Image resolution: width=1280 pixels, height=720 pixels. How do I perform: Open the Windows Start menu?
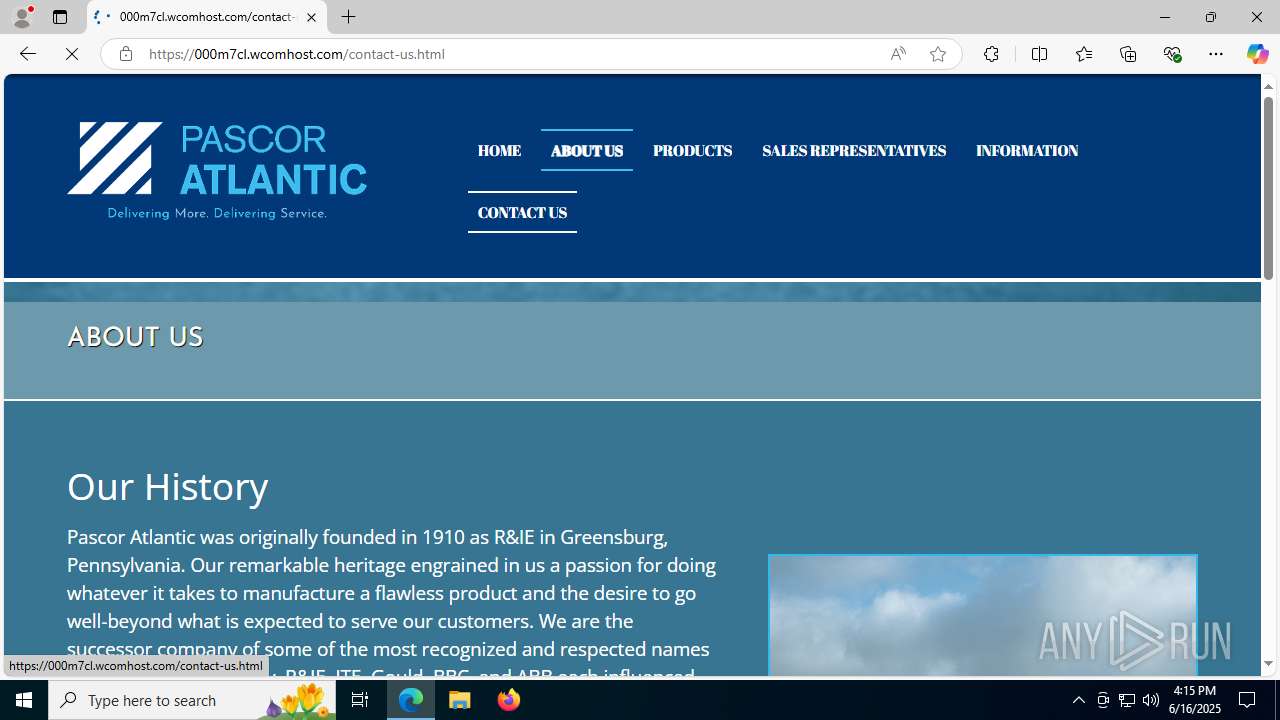(24, 700)
